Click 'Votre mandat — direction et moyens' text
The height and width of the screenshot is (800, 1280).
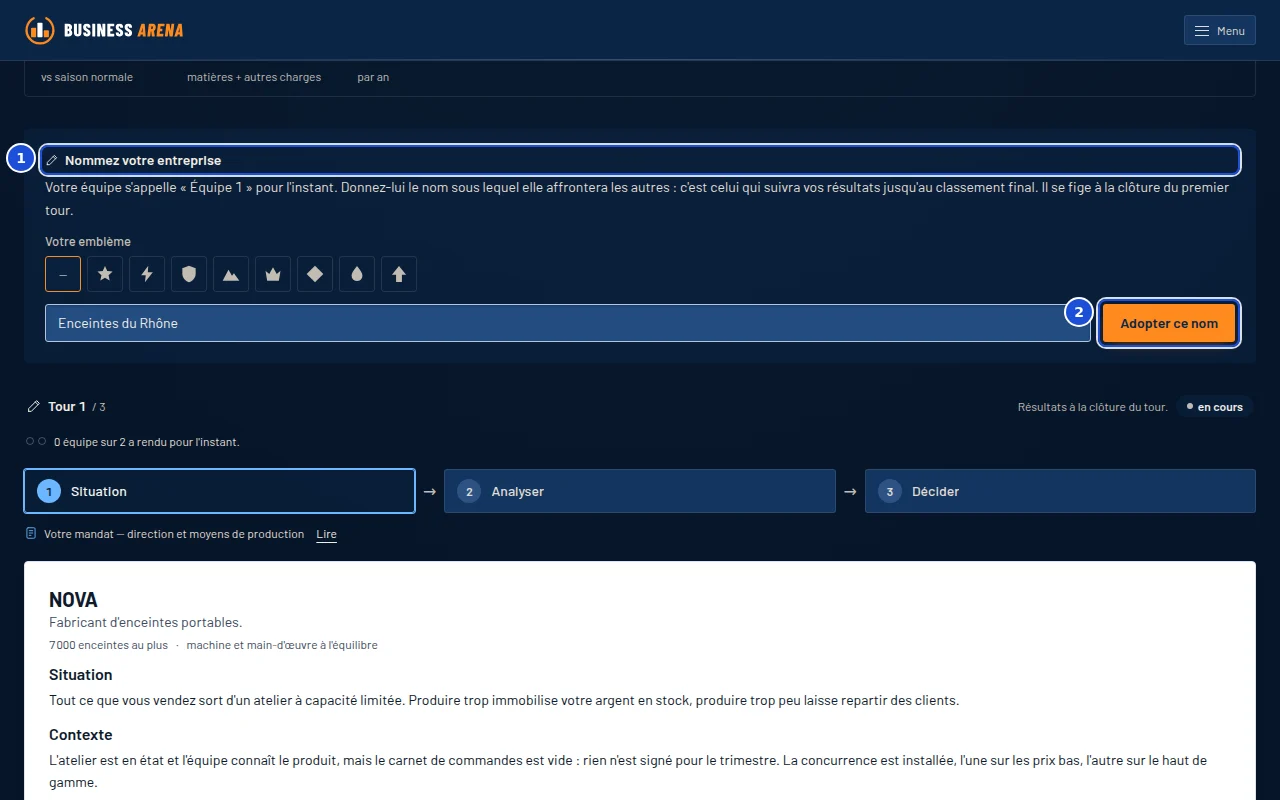174,534
